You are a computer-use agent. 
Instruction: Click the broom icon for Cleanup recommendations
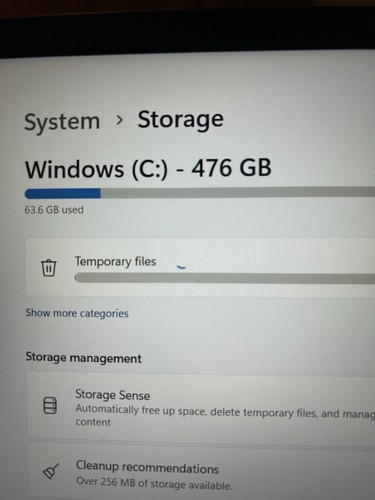pyautogui.click(x=51, y=471)
